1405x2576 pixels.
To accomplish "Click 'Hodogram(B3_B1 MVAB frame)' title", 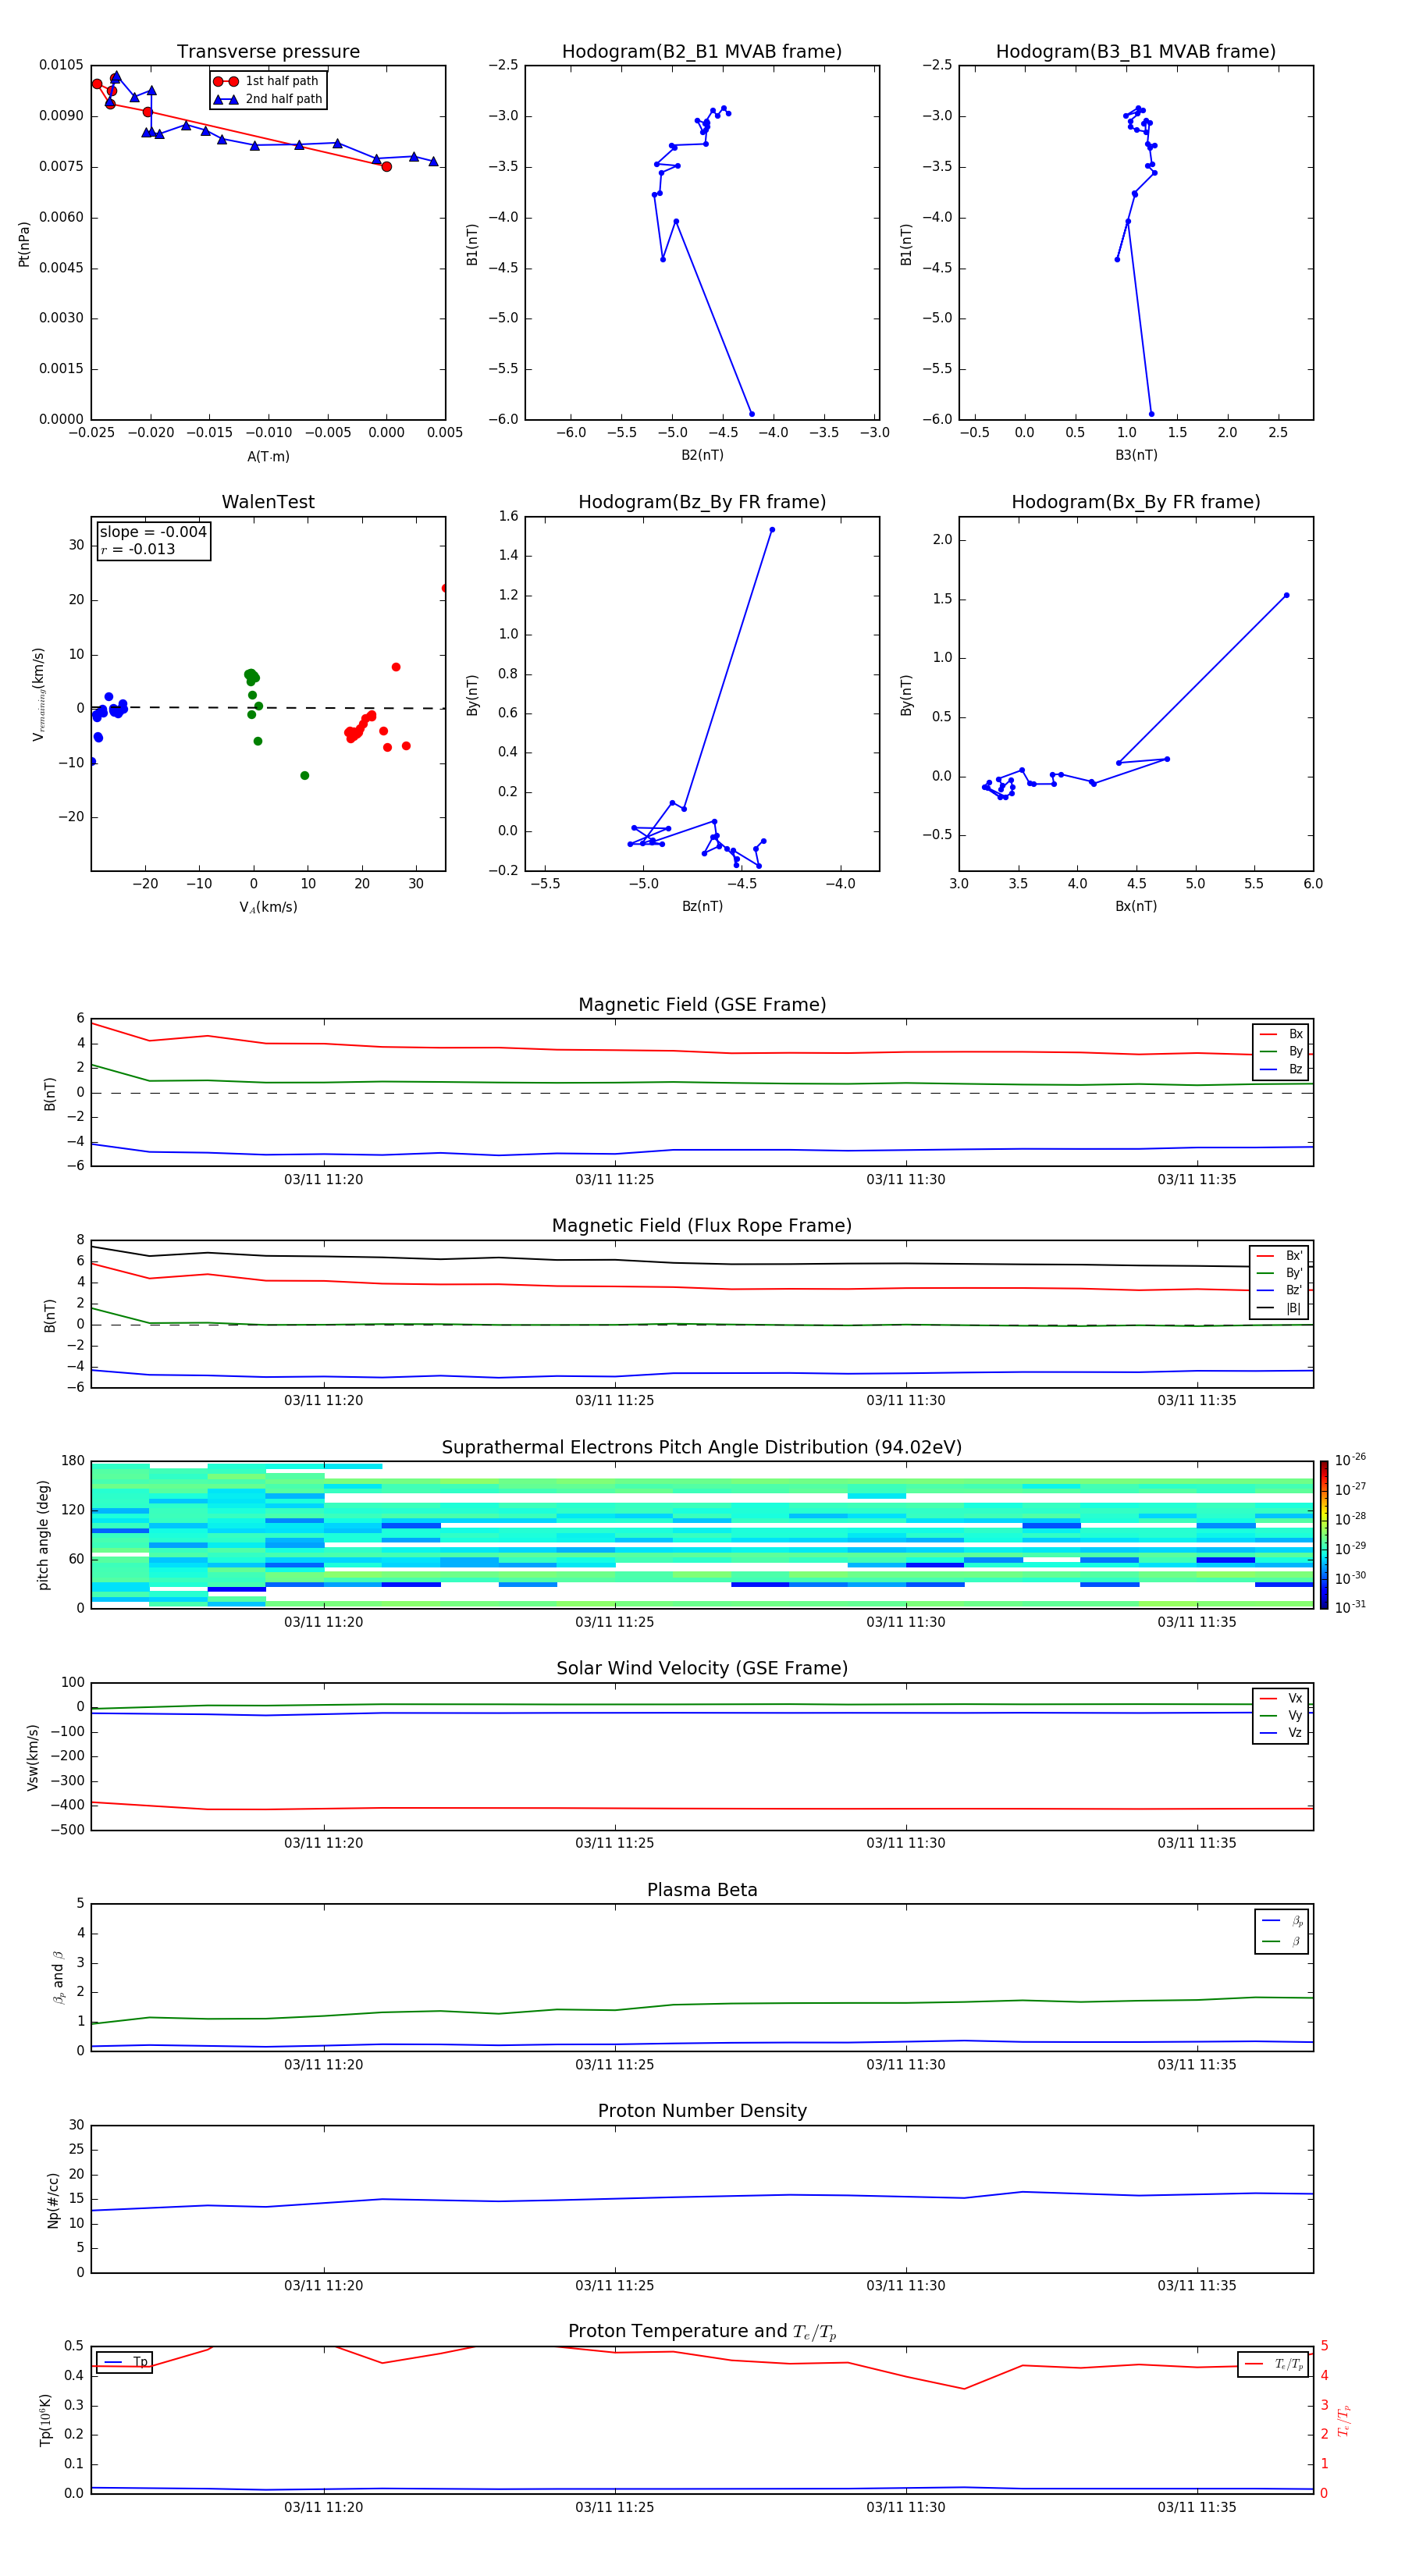I will pyautogui.click(x=1136, y=52).
